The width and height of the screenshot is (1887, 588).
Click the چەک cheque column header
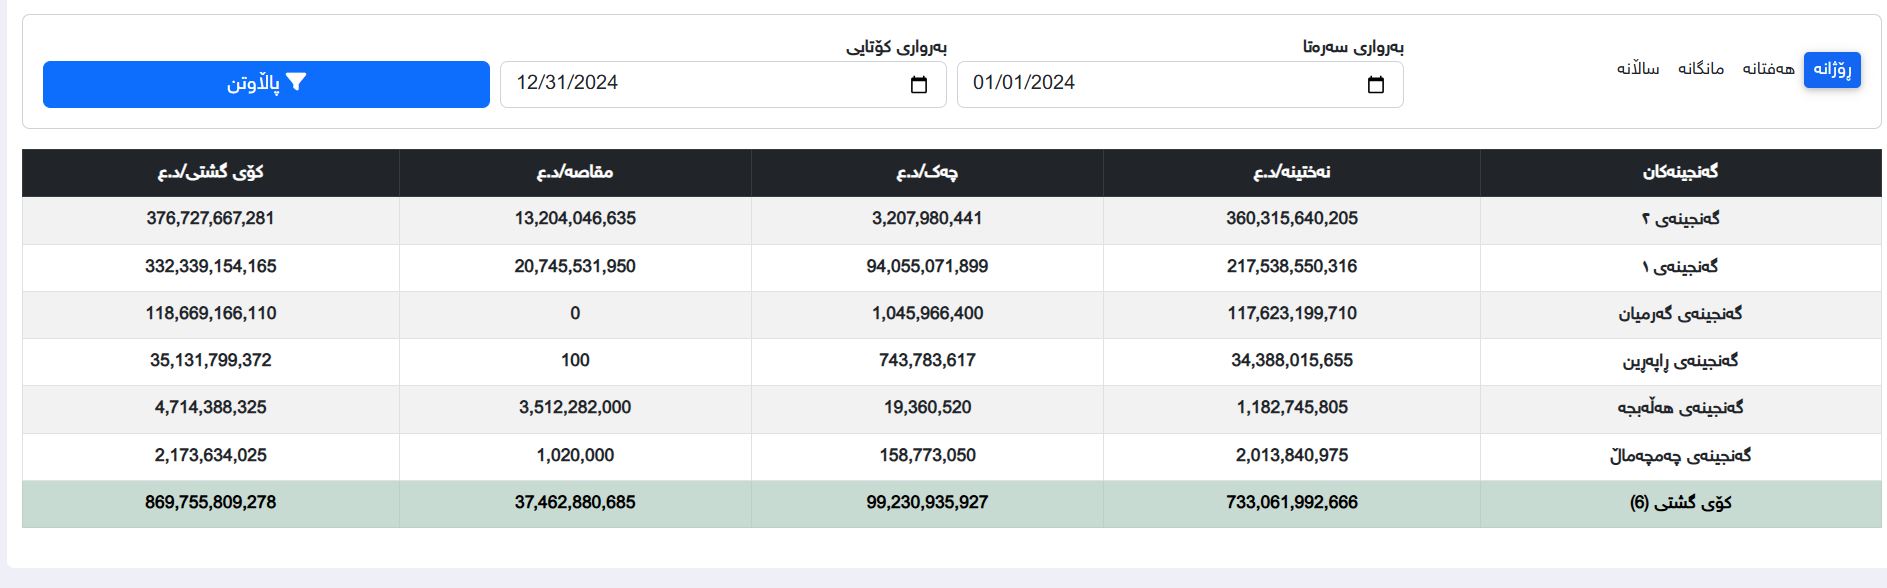coord(927,172)
